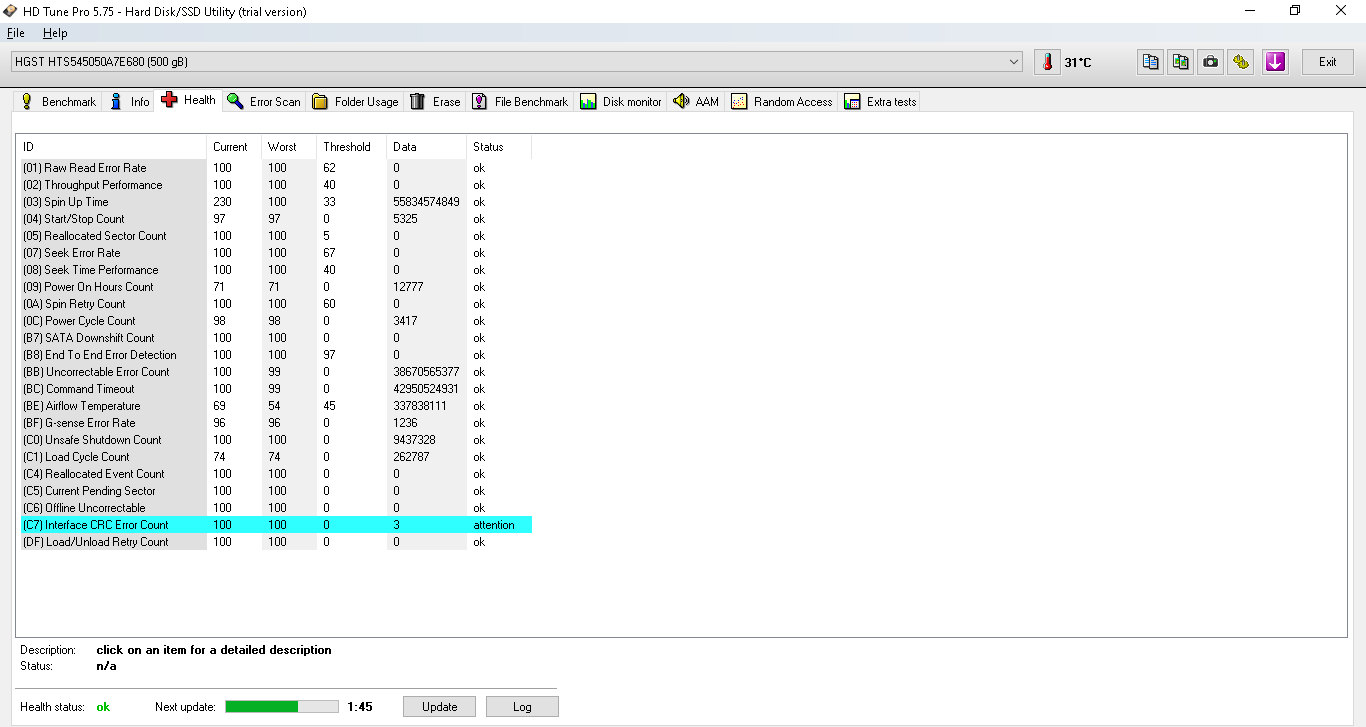Click the "attention" status cell
Screen dimensions: 1366x727
coord(494,525)
